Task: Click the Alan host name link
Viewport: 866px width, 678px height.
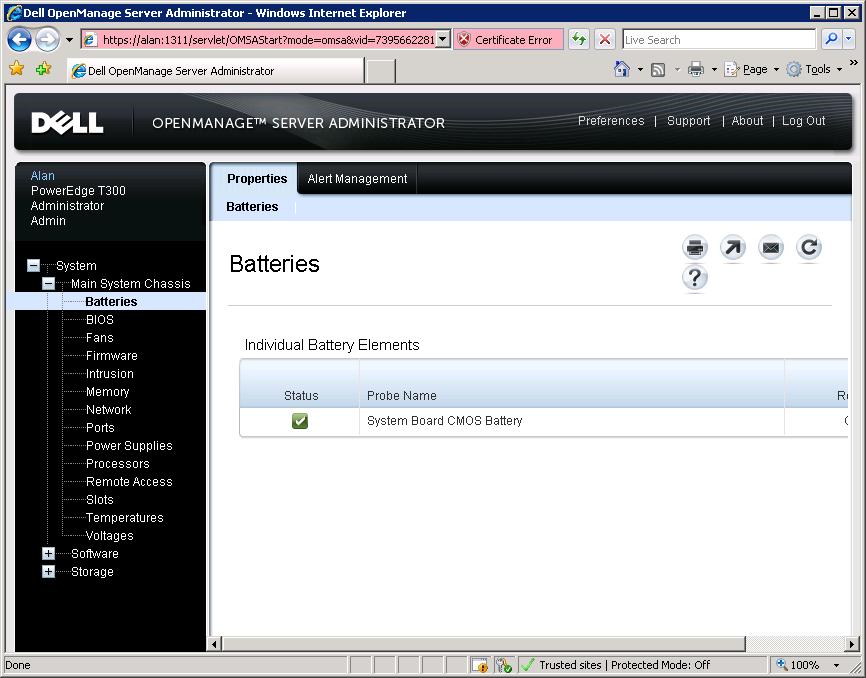Action: [43, 176]
